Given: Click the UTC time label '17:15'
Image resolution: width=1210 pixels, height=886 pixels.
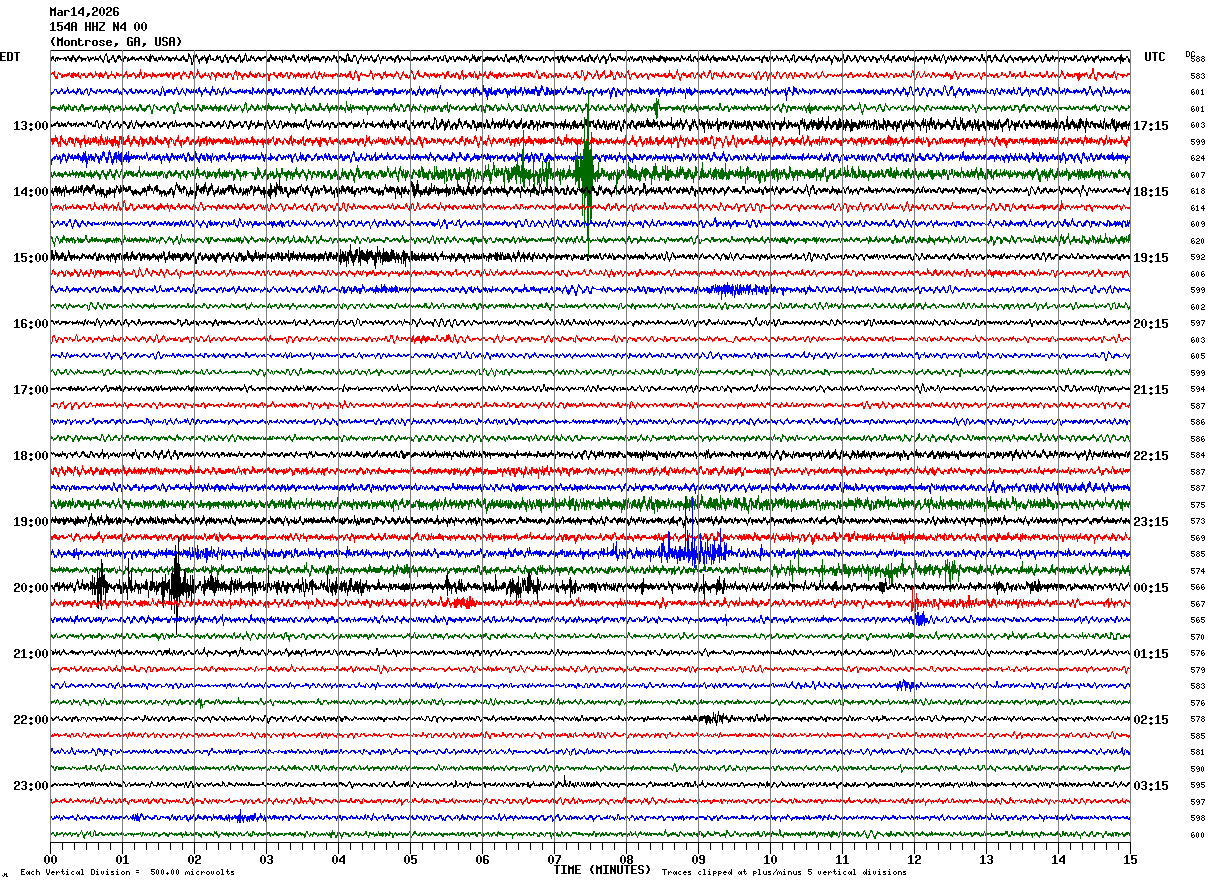Looking at the screenshot, I should pos(1151,126).
